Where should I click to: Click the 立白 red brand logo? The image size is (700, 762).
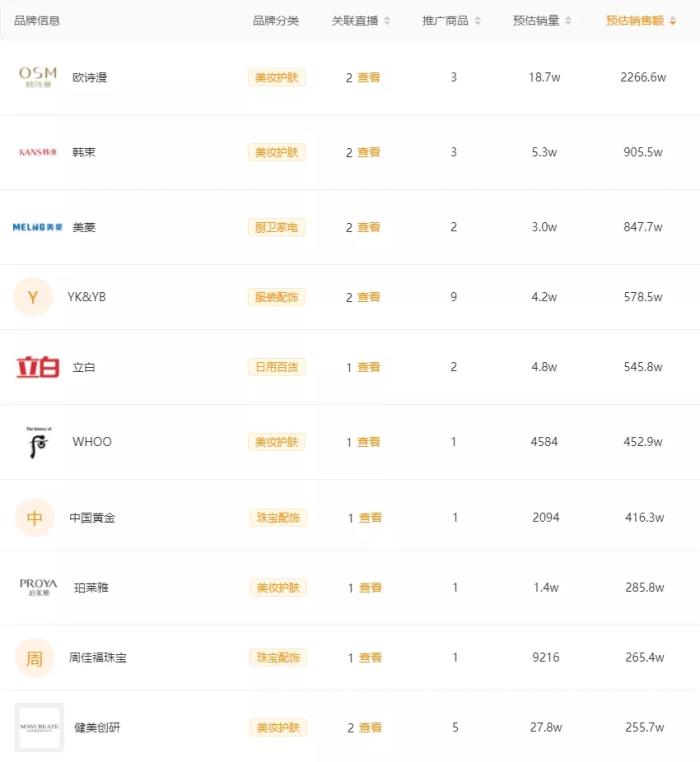[x=38, y=367]
